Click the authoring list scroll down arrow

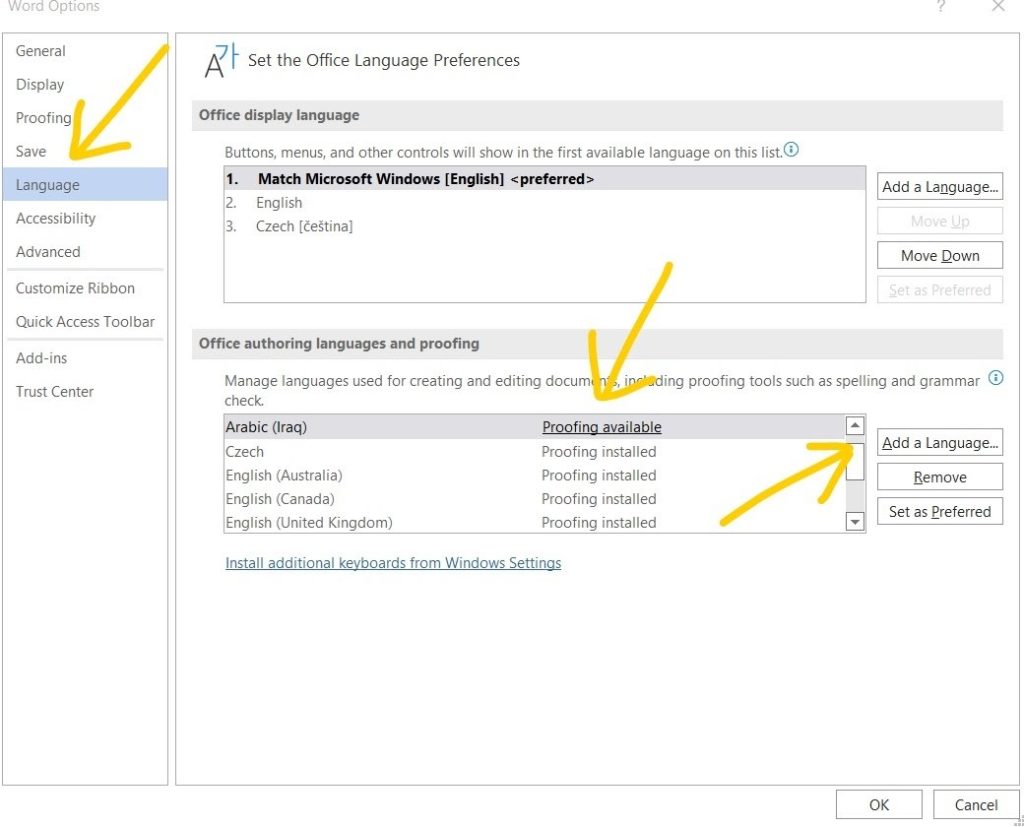tap(854, 521)
